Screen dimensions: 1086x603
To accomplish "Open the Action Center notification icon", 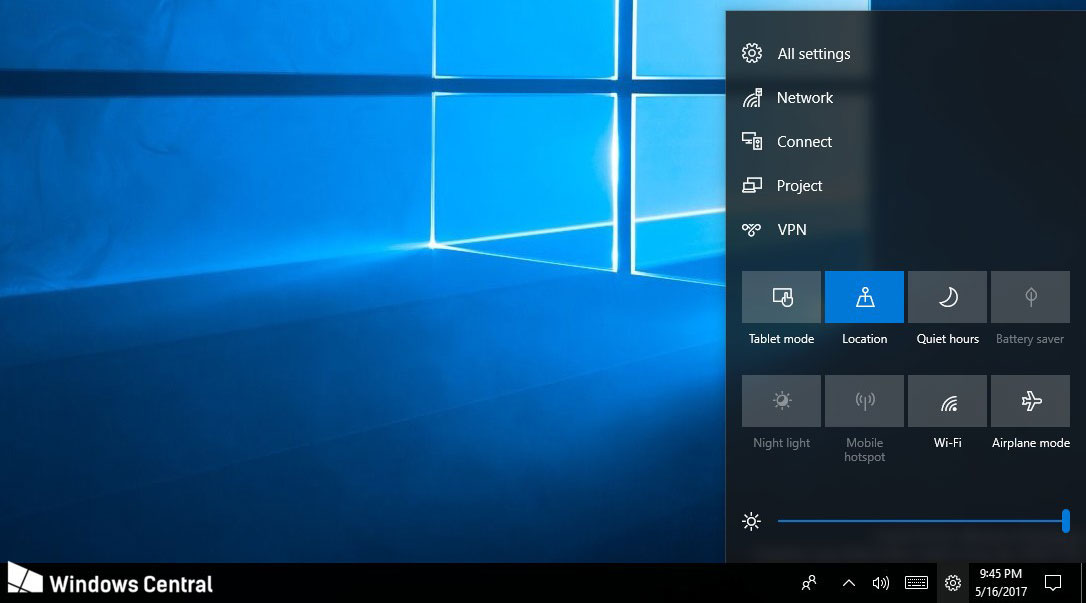I will (x=1053, y=583).
